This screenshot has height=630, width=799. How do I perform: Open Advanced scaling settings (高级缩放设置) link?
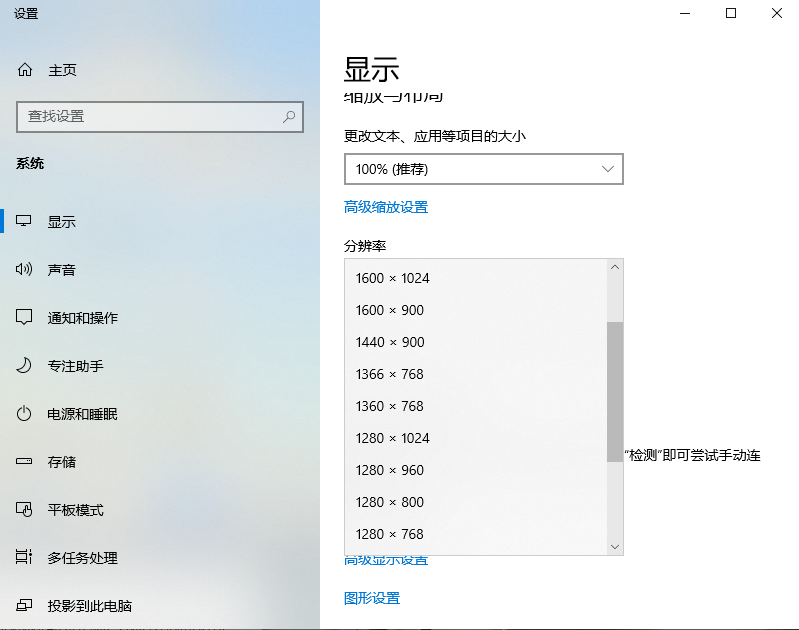(386, 207)
